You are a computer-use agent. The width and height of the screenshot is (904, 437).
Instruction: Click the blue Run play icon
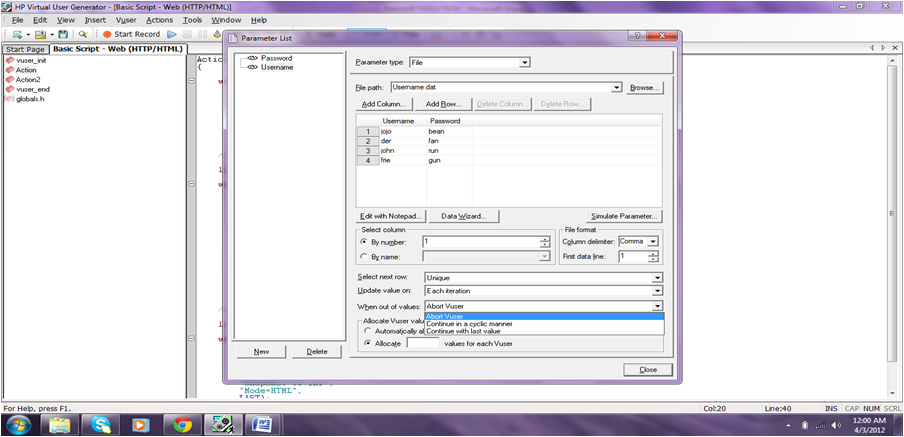172,35
